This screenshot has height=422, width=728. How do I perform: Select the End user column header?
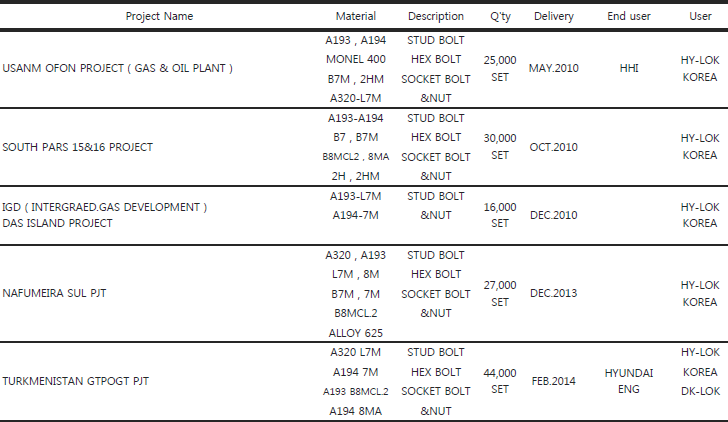(629, 16)
